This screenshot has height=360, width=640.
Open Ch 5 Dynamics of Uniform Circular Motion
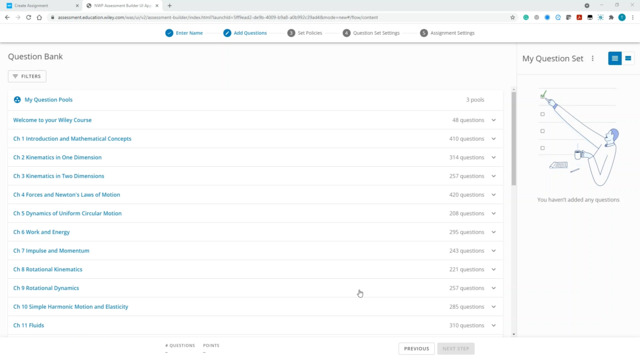point(67,213)
